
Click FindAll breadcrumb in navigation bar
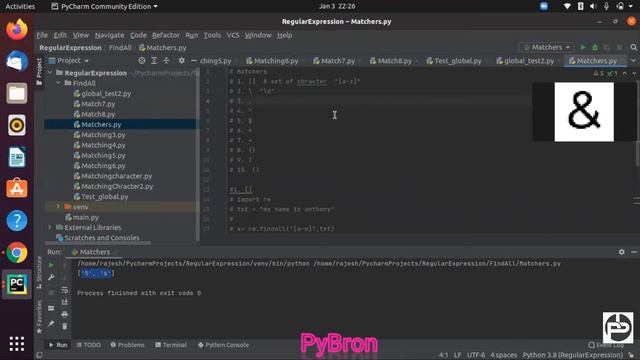[120, 48]
